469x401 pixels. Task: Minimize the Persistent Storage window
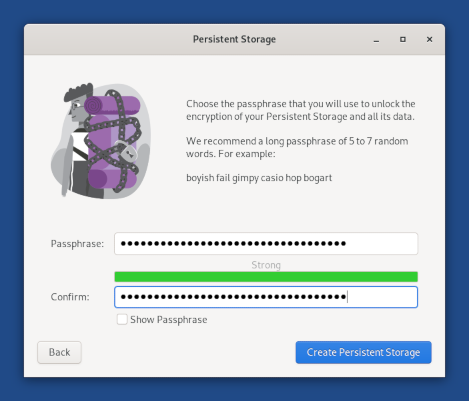point(376,40)
